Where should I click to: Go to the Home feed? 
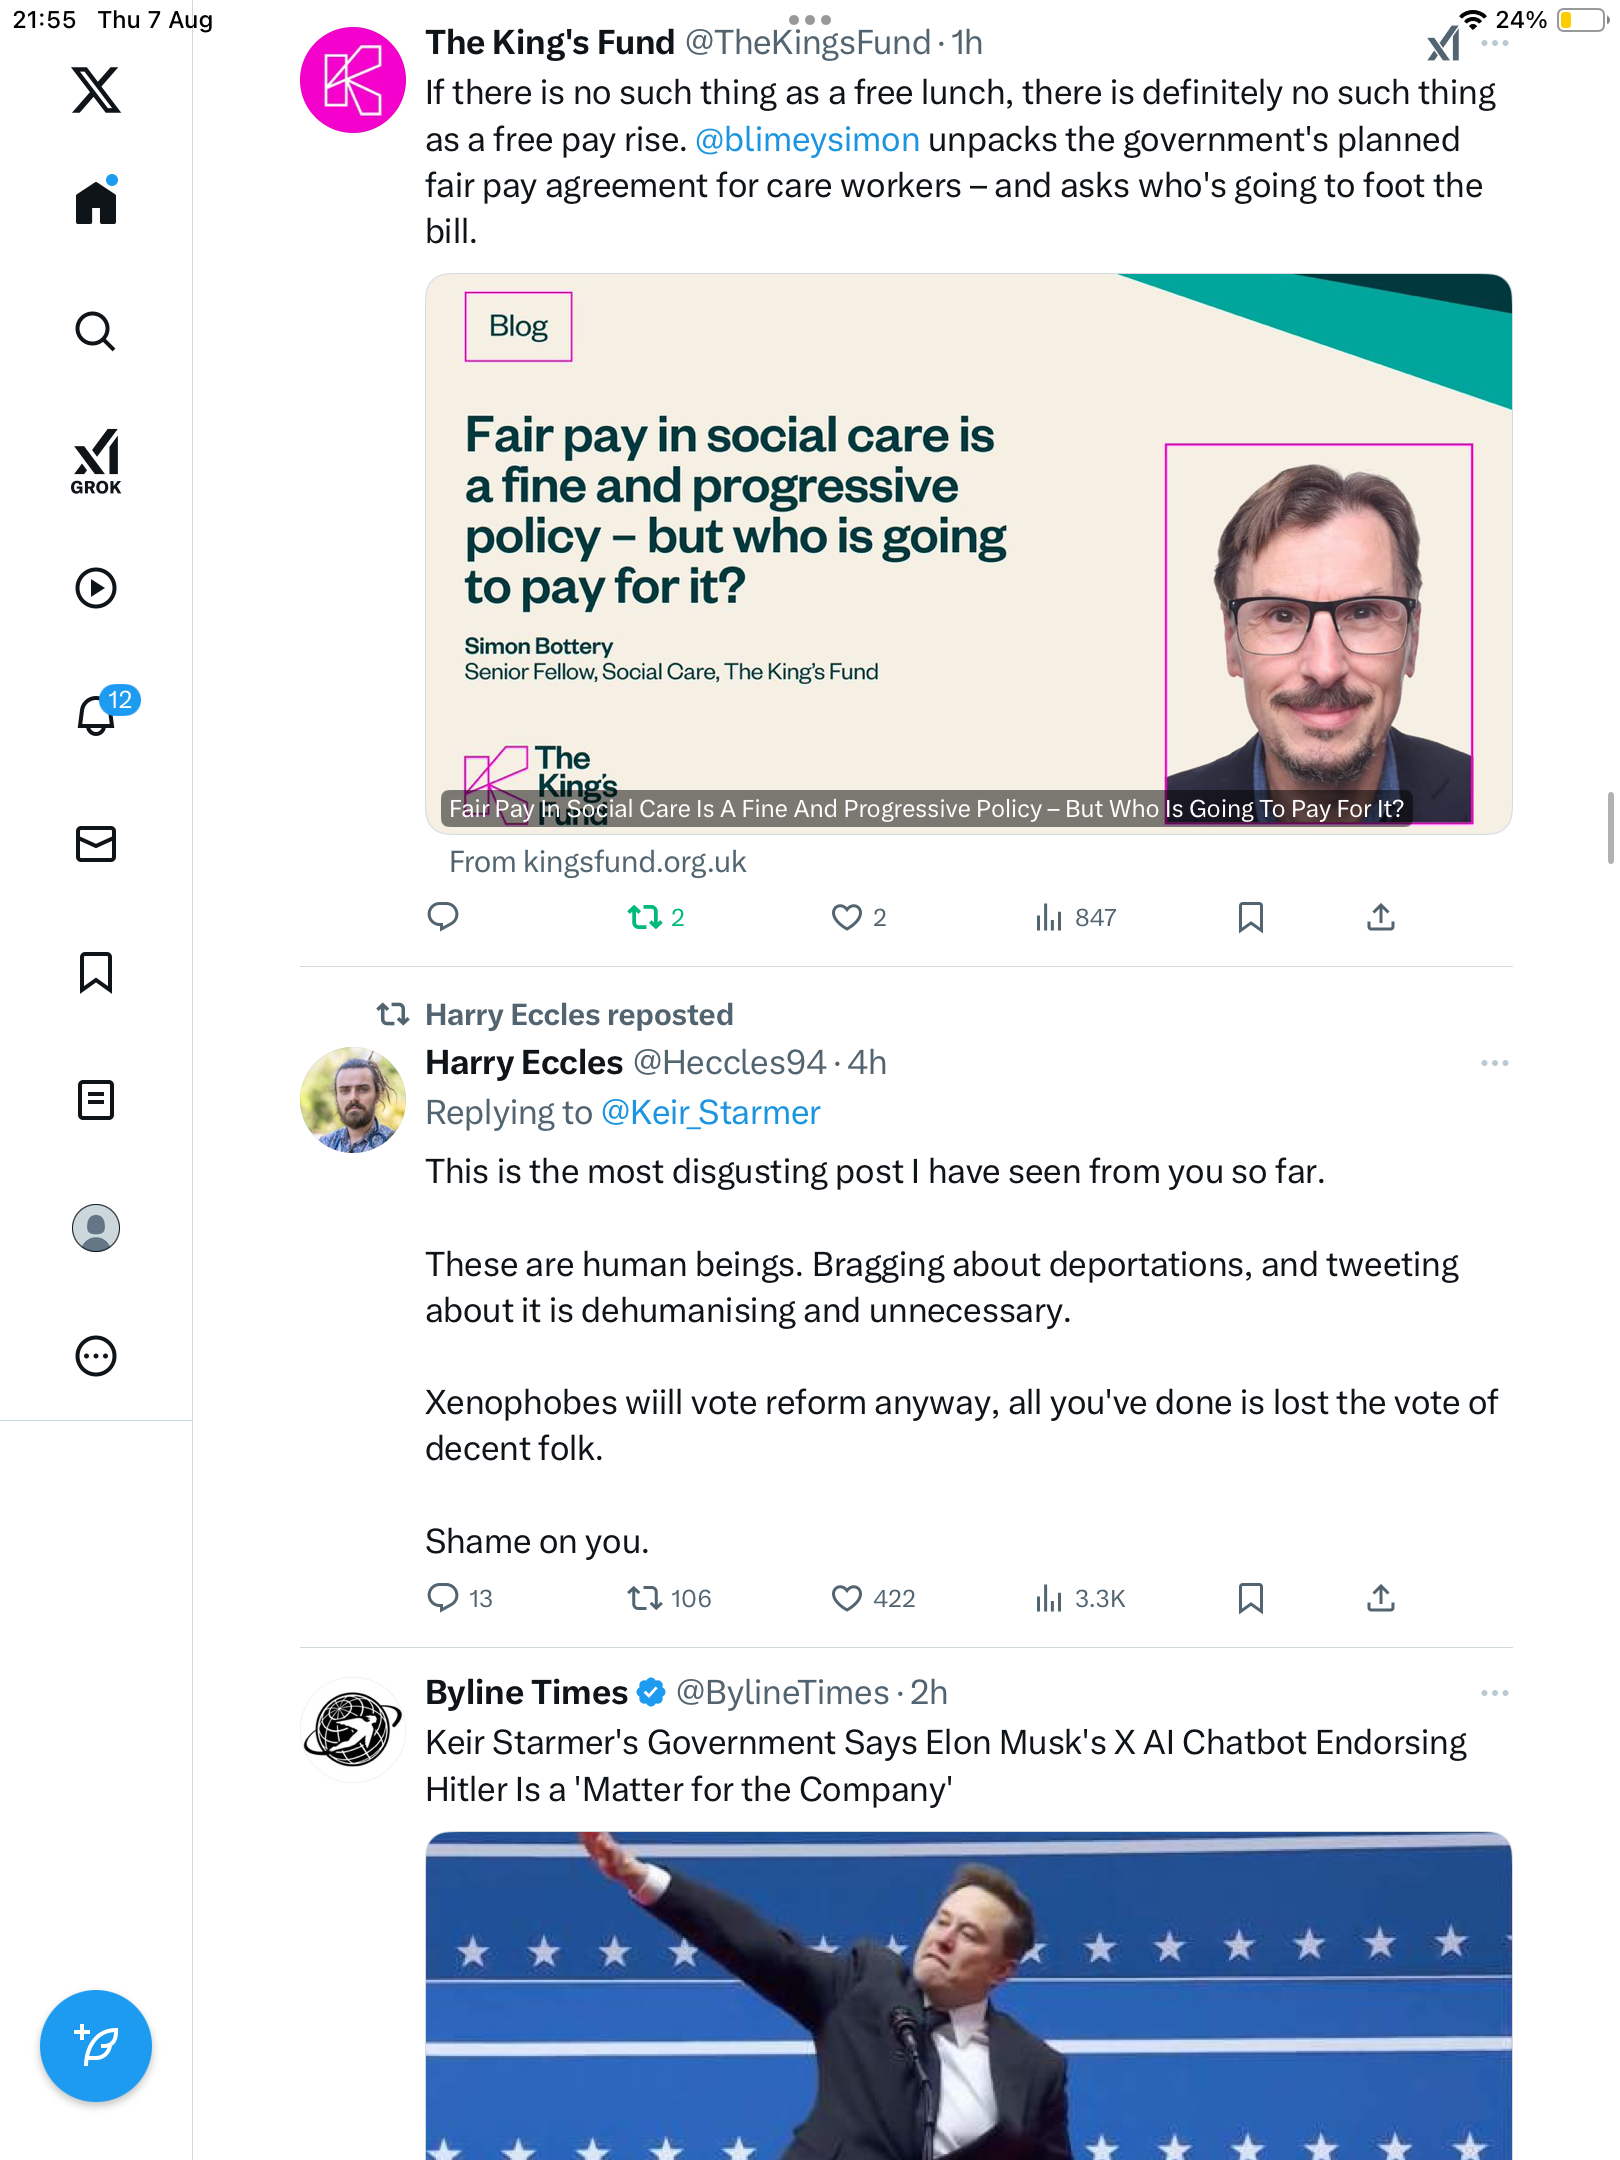click(x=96, y=203)
